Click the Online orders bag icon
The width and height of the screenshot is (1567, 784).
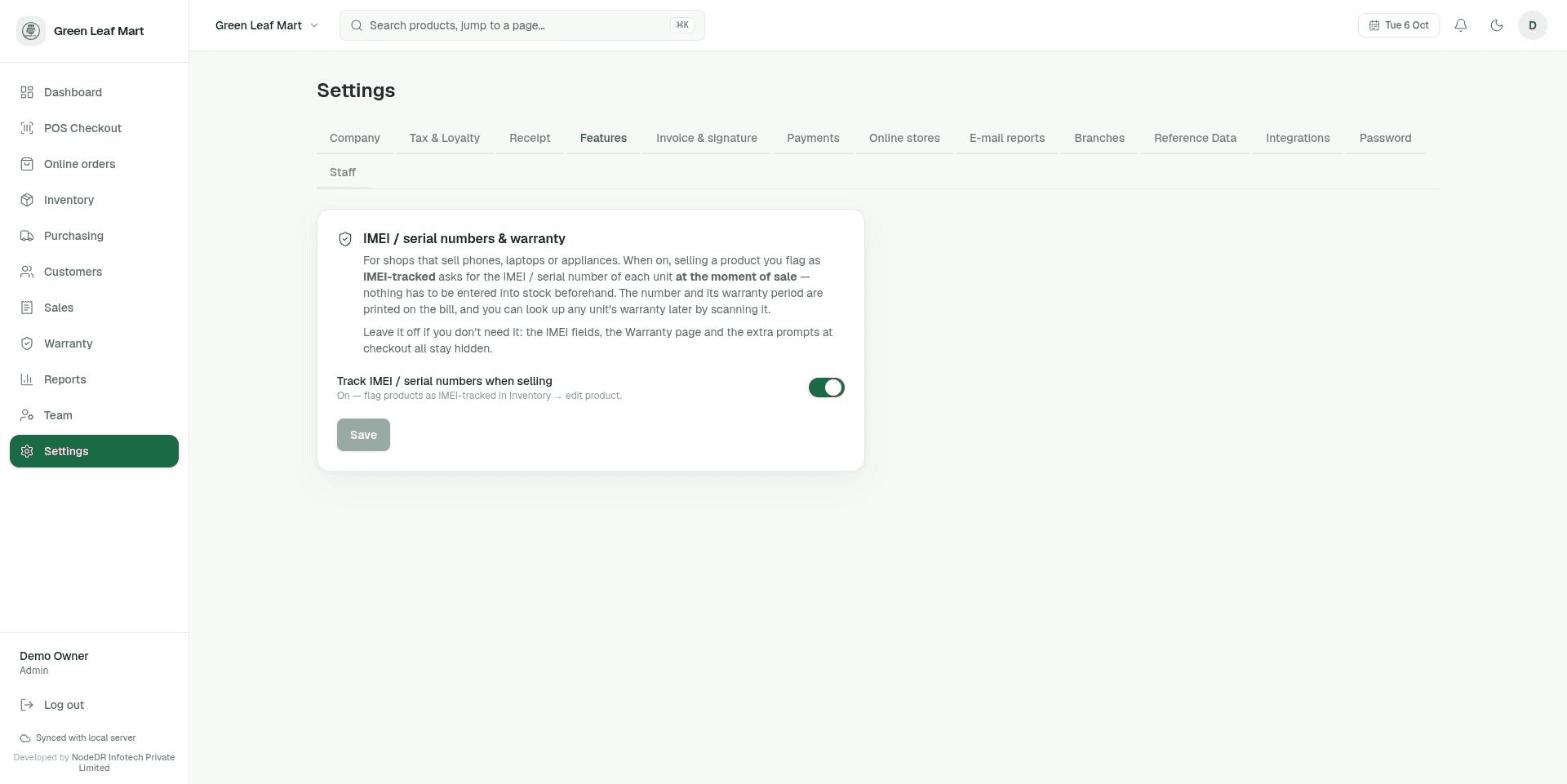tap(27, 164)
